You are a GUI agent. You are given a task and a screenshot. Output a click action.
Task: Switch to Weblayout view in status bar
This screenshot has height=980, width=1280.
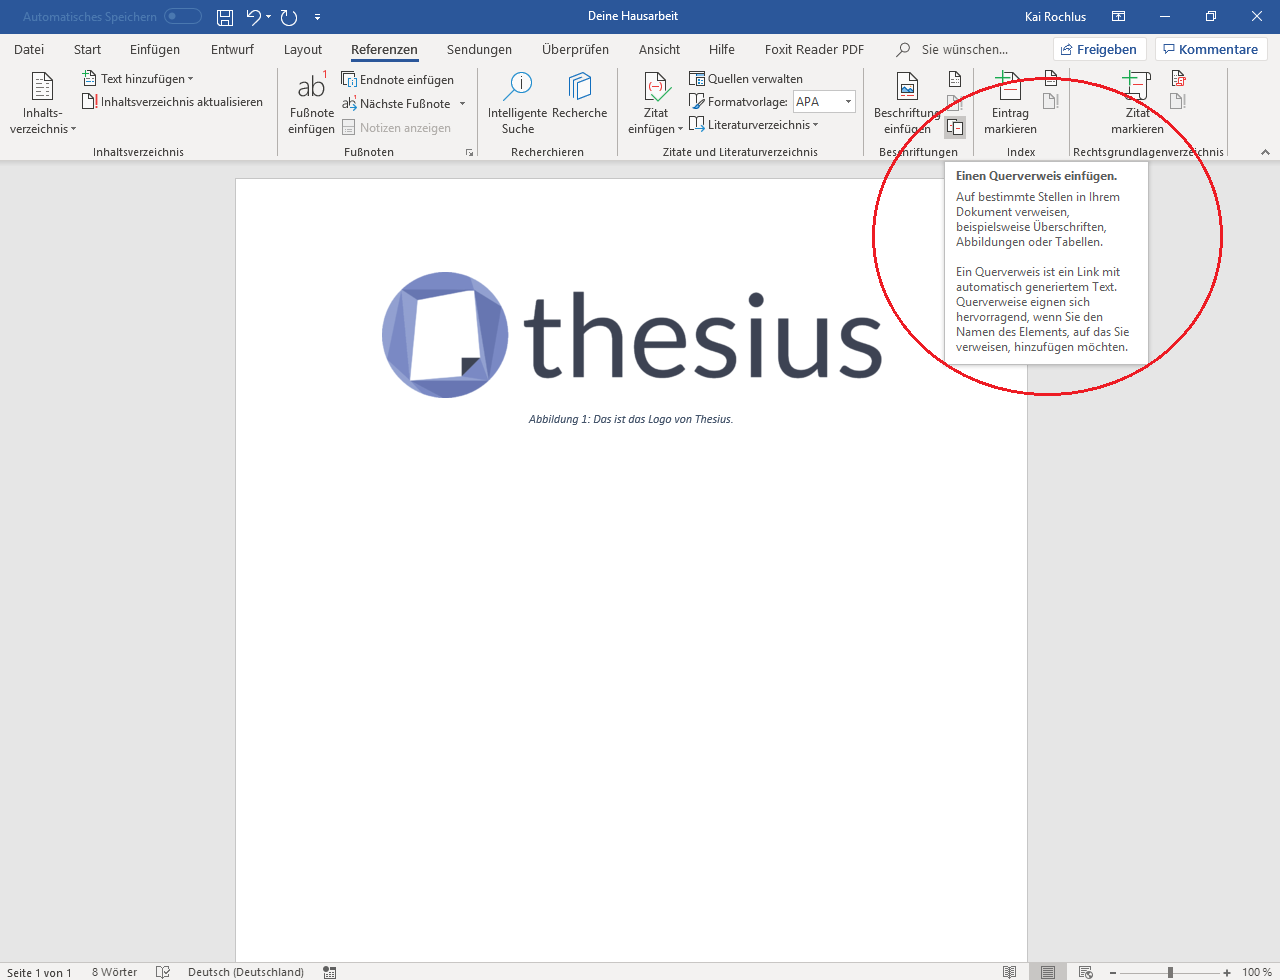coord(1085,972)
